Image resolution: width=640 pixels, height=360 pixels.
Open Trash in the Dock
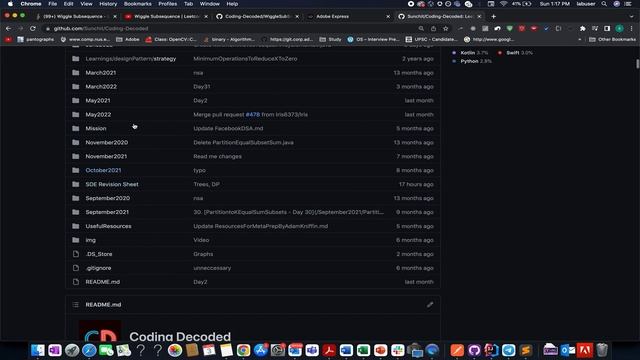(602, 350)
